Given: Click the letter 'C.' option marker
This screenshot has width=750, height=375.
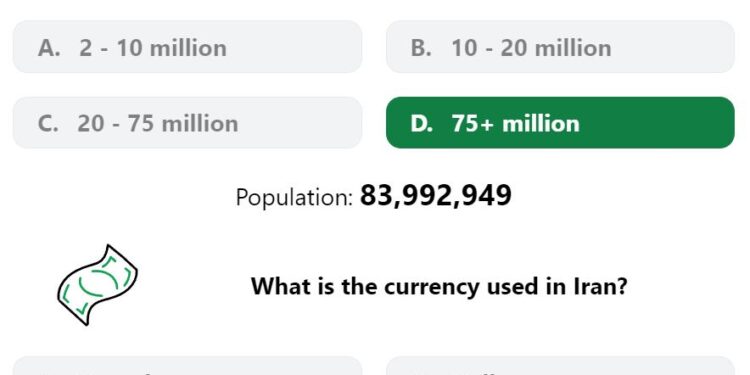Looking at the screenshot, I should click(48, 123).
